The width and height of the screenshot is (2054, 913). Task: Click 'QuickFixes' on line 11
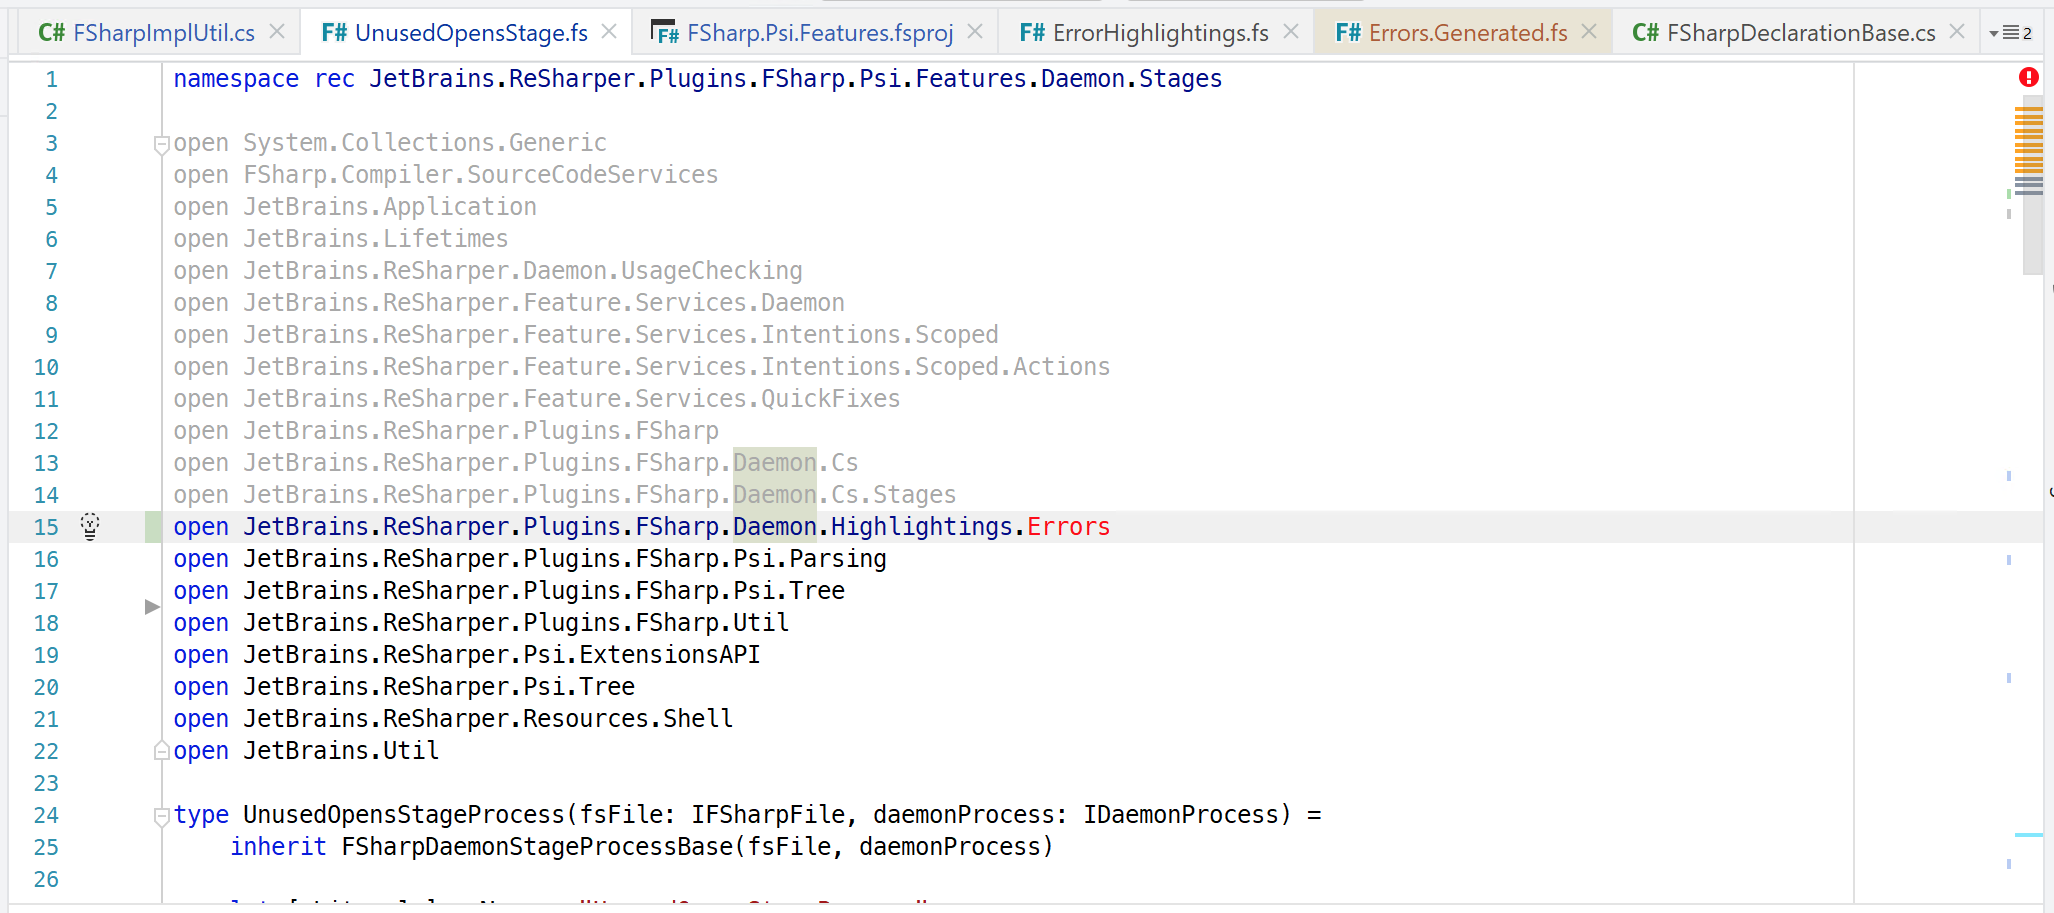[x=830, y=399]
